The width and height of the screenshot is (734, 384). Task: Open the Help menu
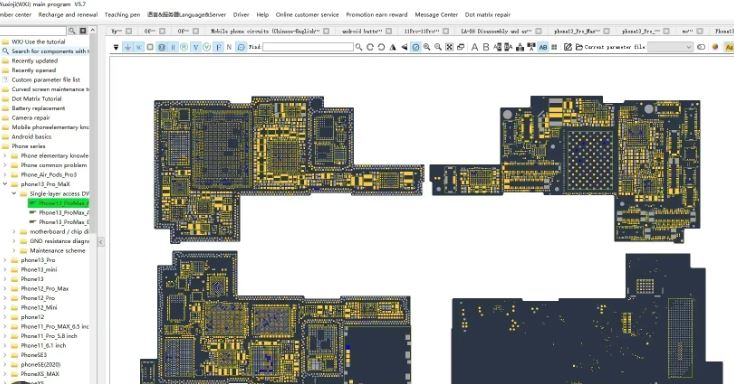point(263,15)
